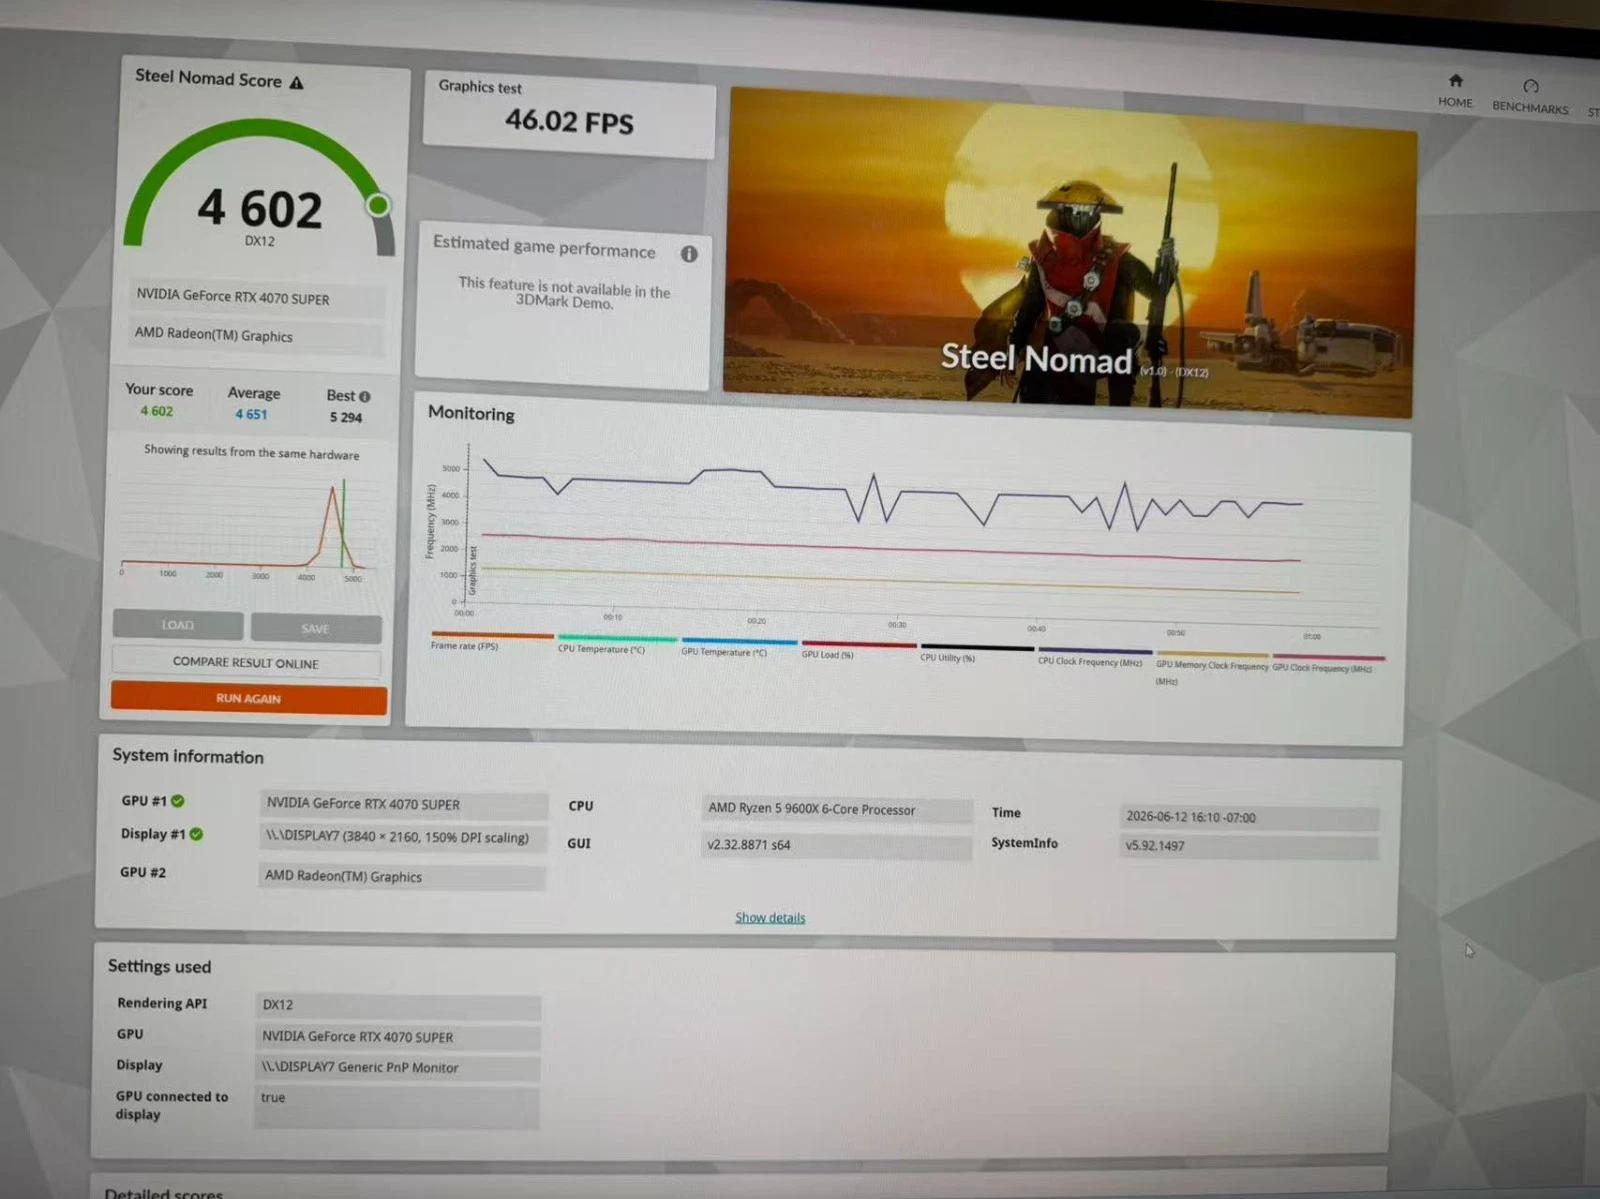Click the AMD Ryzen 5 9600X CPU field
The image size is (1600, 1199).
(x=838, y=809)
